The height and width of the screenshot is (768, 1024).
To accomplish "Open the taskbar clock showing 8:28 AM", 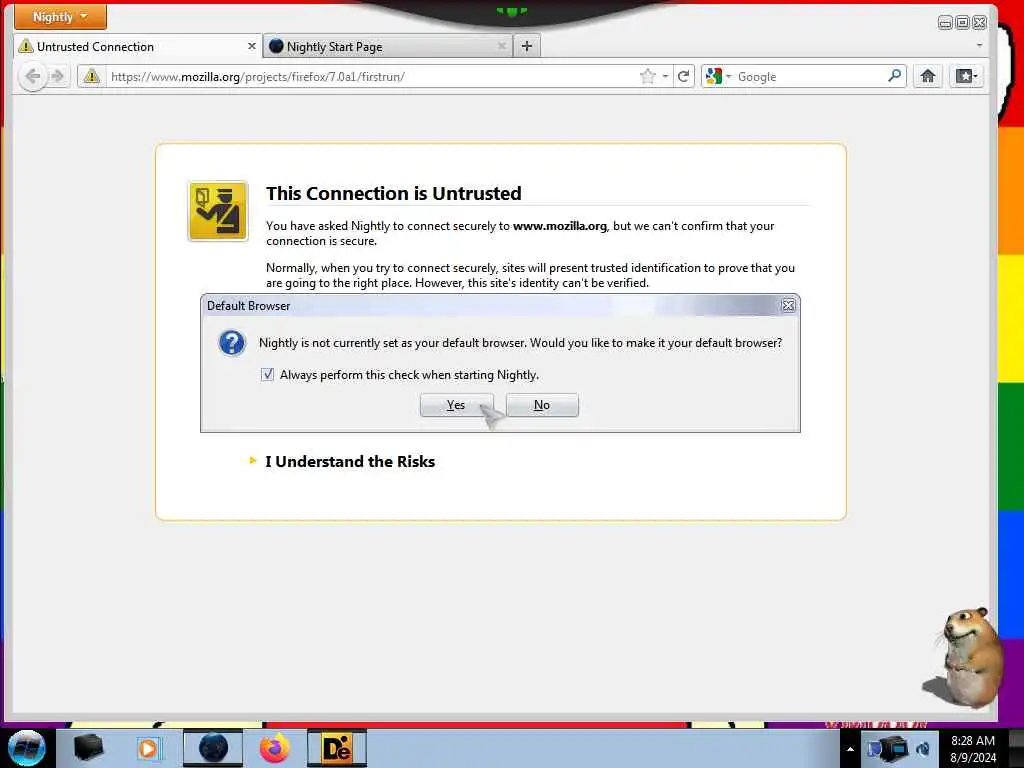I will coord(973,749).
